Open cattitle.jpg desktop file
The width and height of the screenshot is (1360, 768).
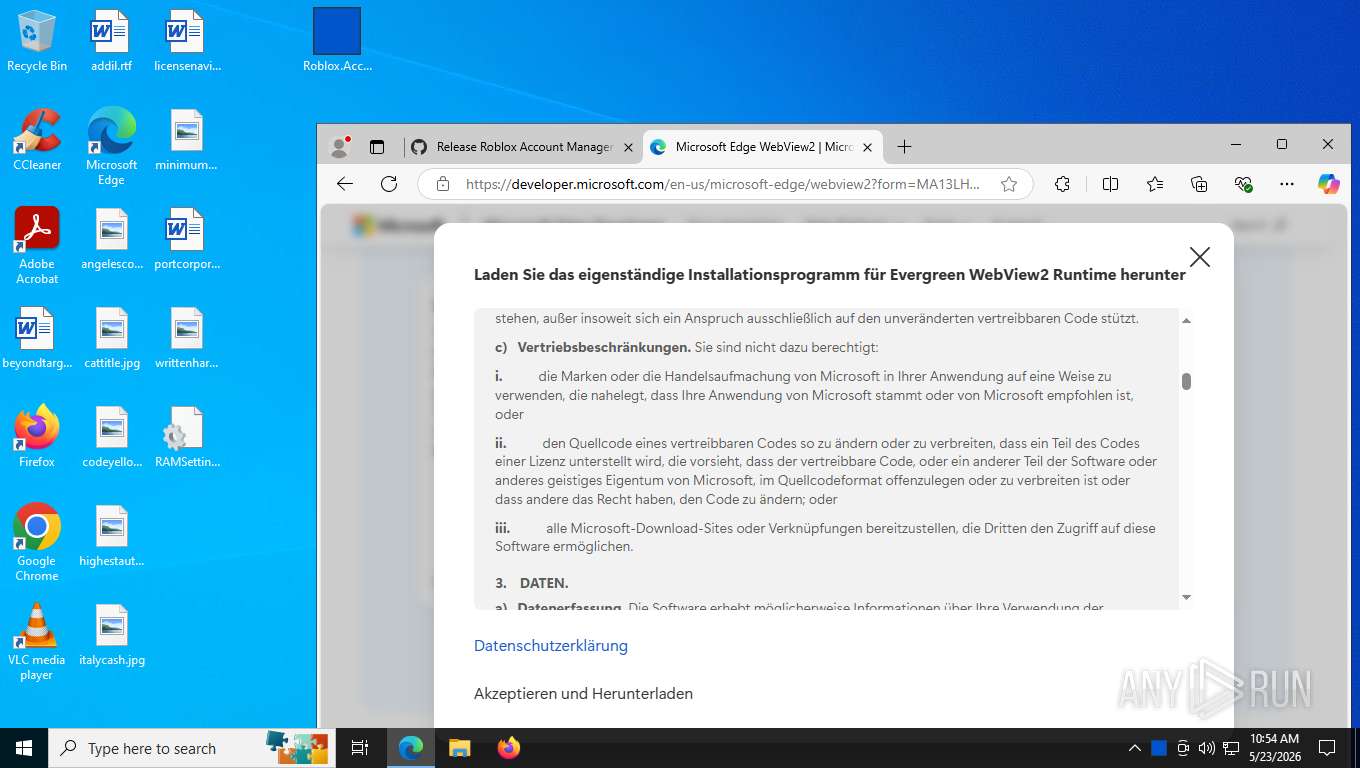(x=111, y=338)
